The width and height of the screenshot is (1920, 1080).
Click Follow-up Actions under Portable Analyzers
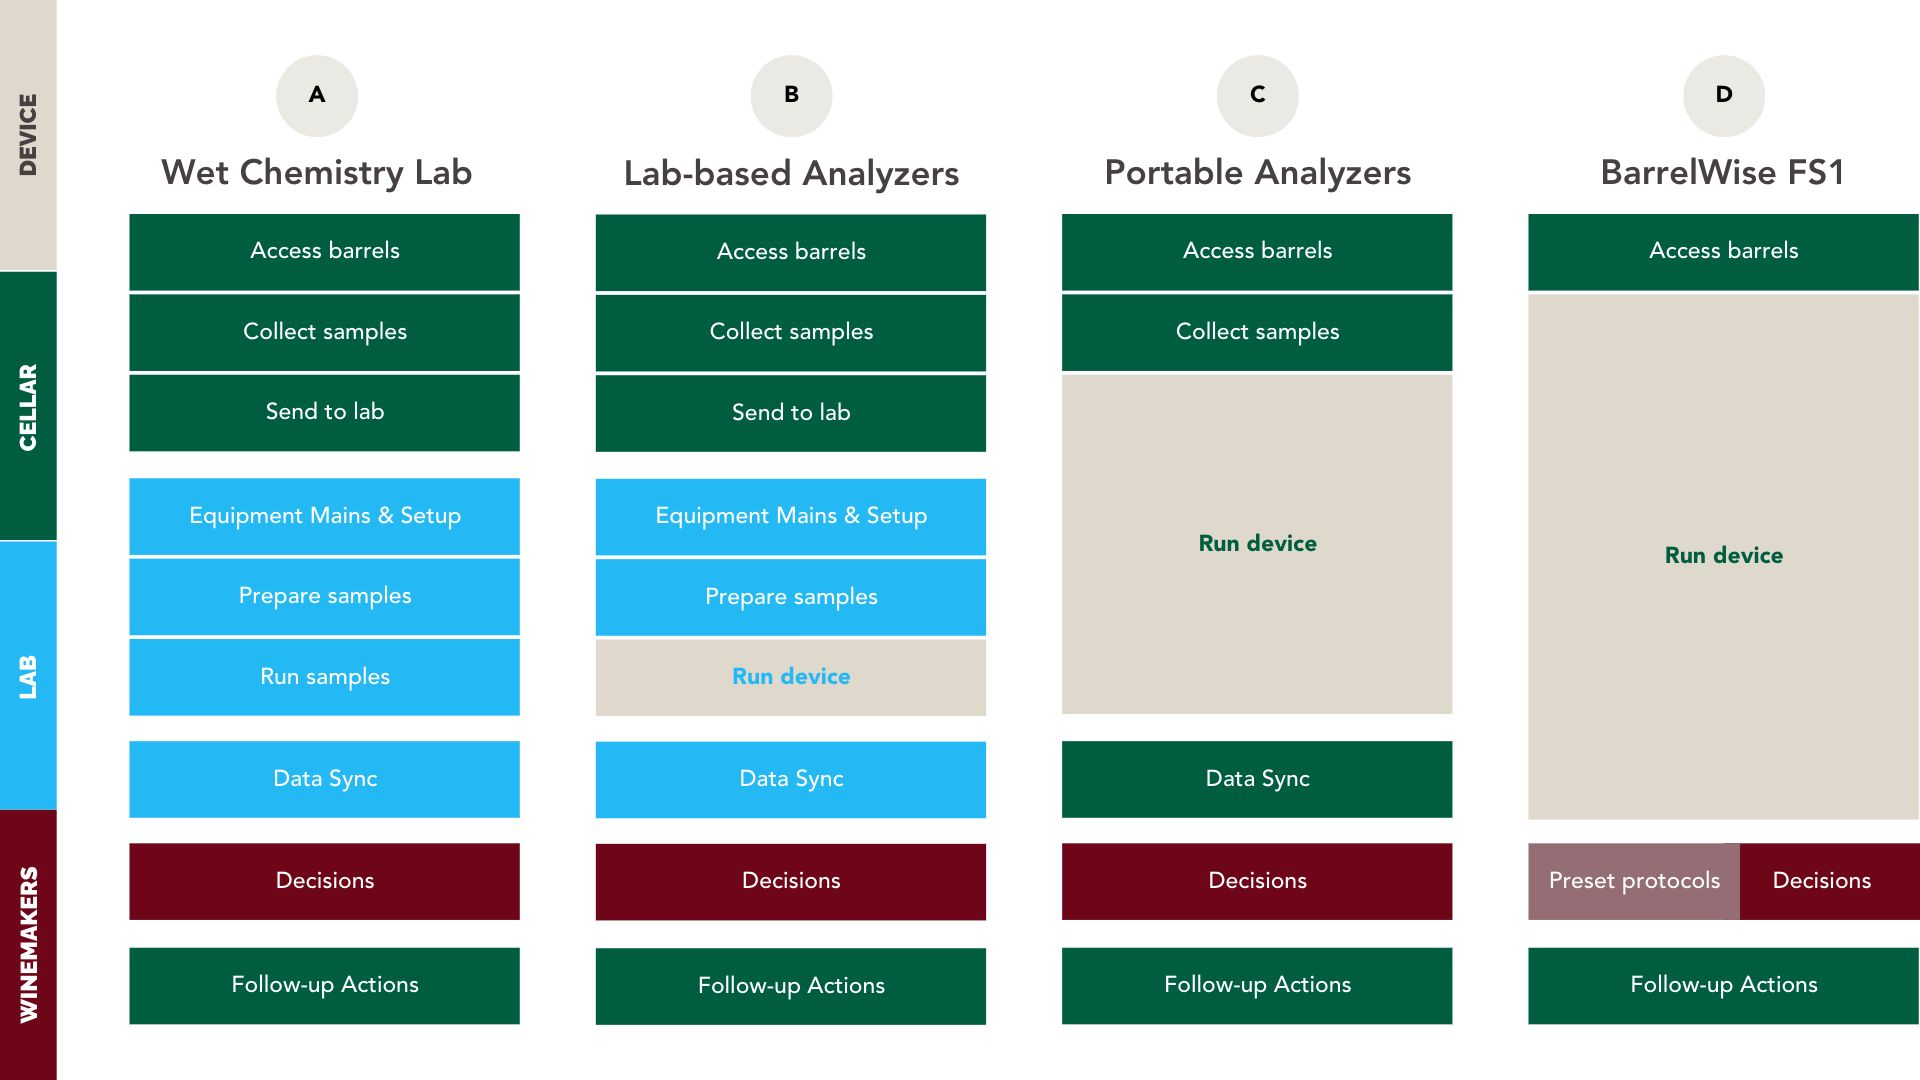(1257, 985)
